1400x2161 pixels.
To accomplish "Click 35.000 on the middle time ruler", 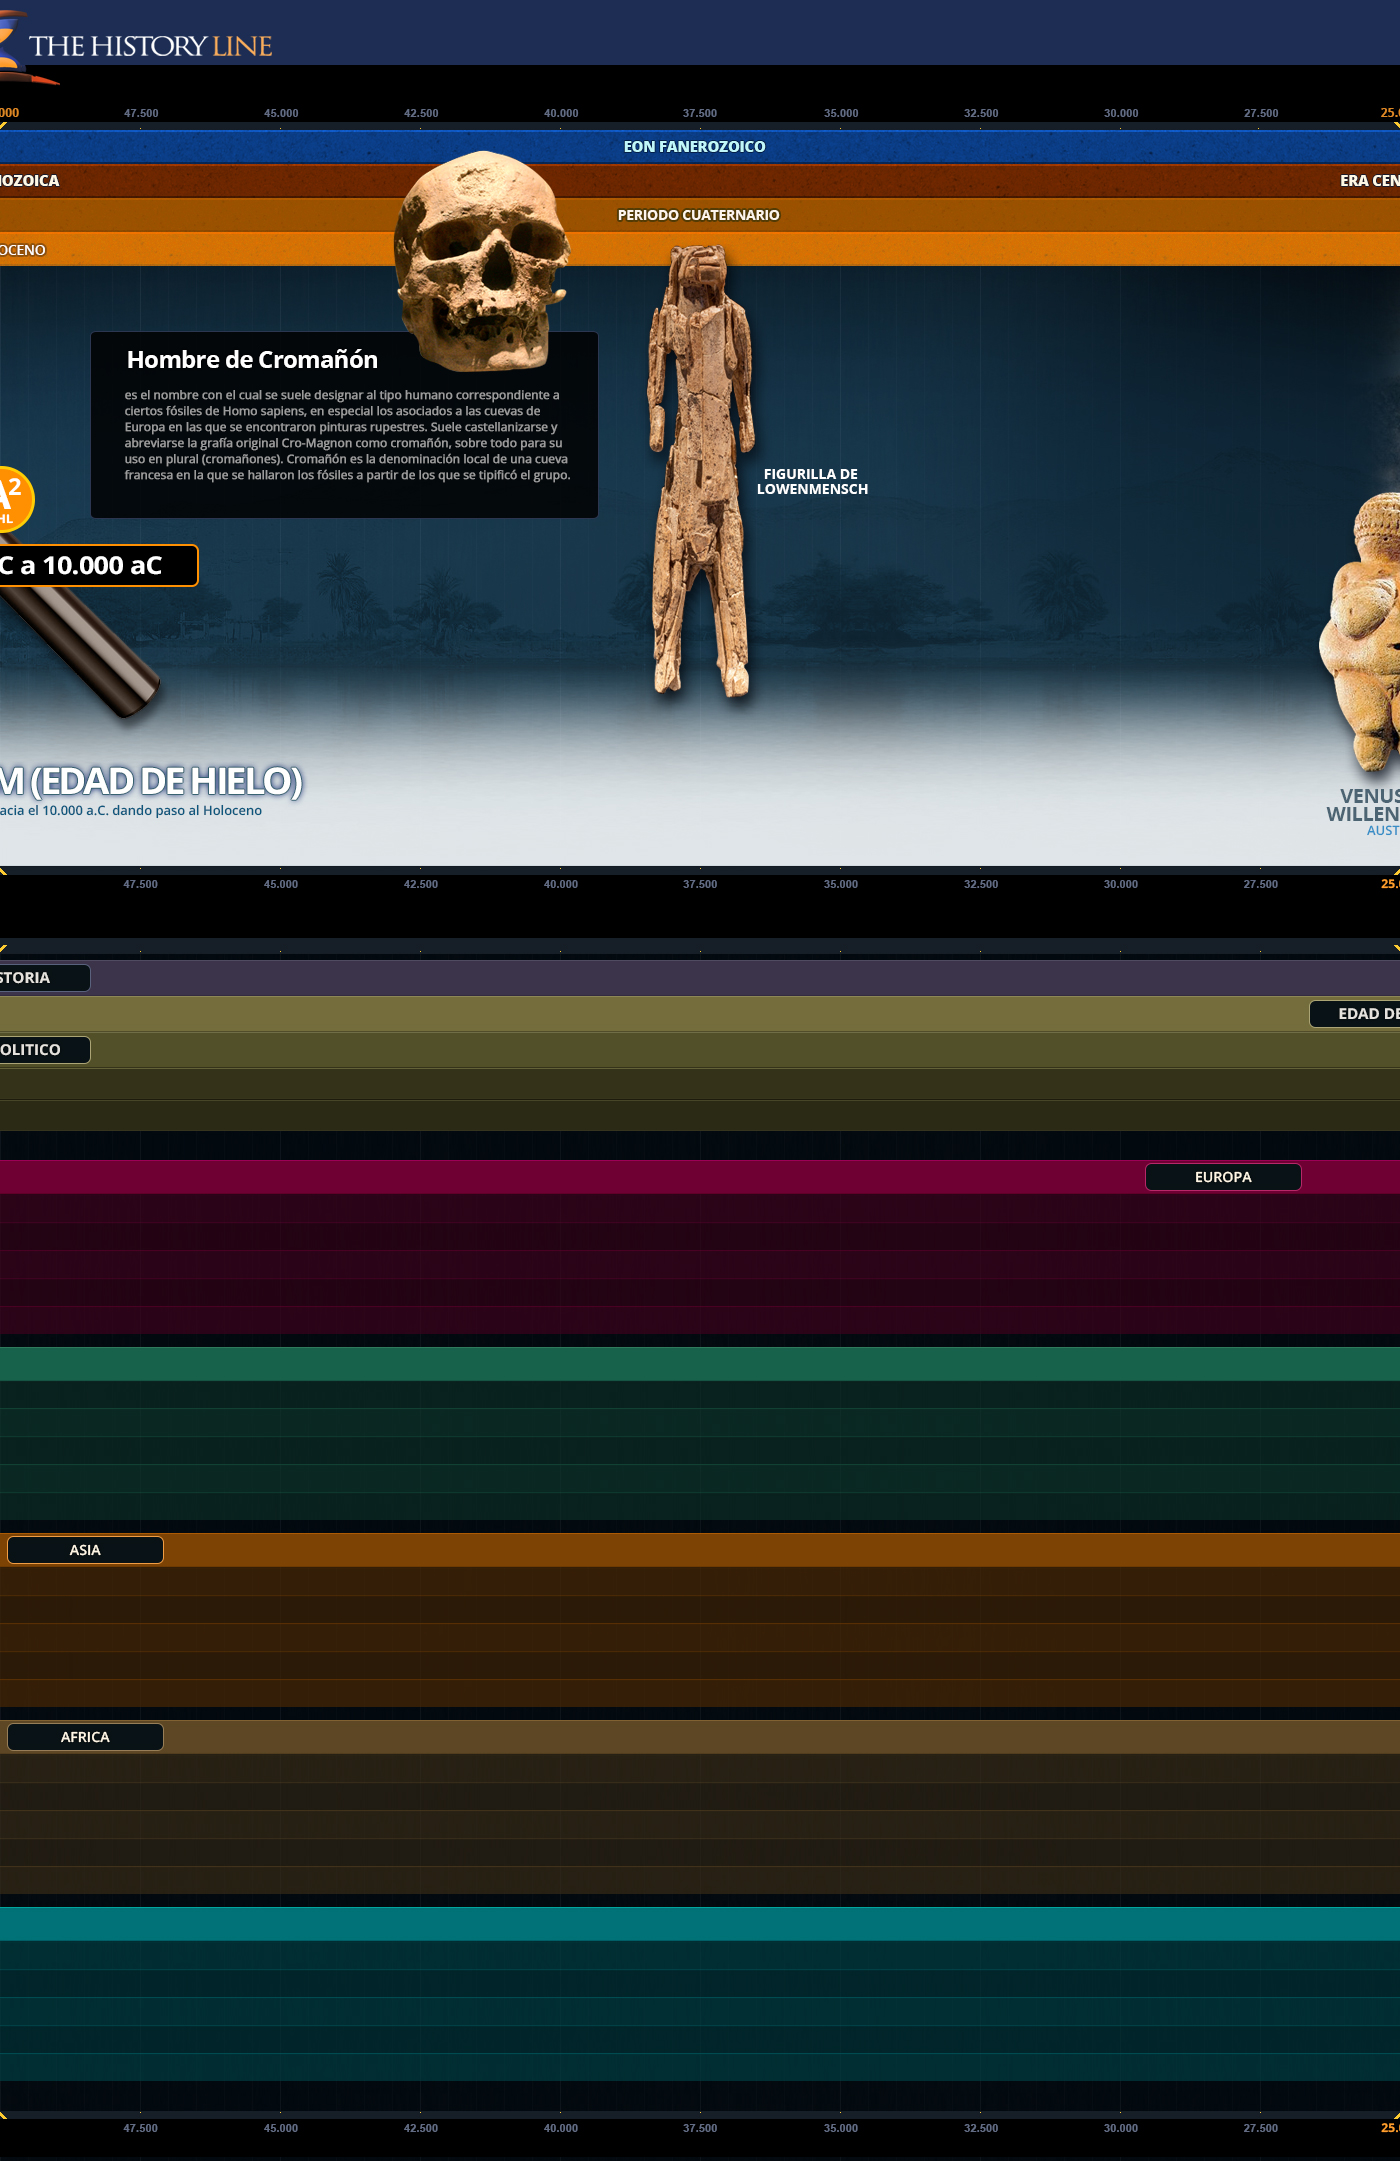I will pyautogui.click(x=841, y=884).
